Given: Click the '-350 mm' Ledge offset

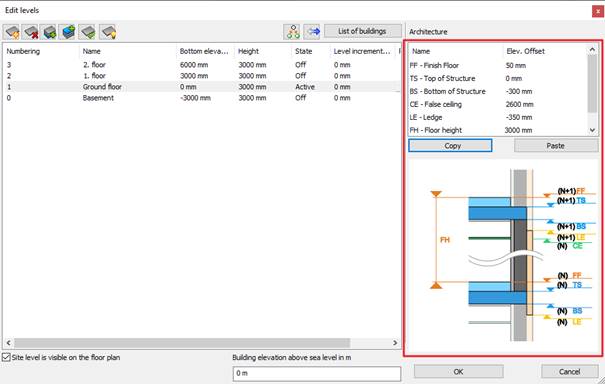Looking at the screenshot, I should (x=519, y=117).
